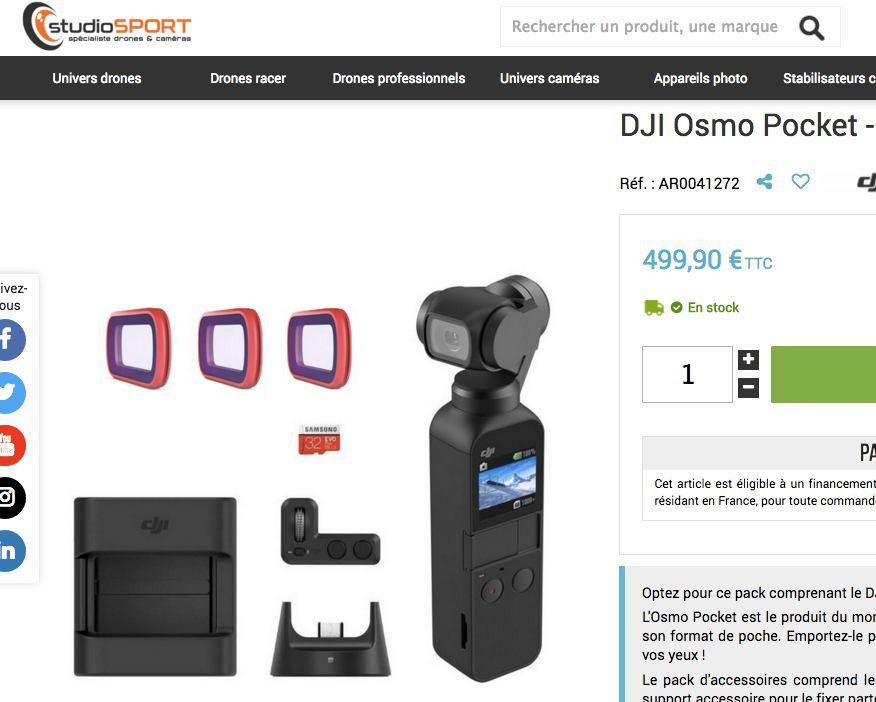Click the green add-to-cart button
Image resolution: width=876 pixels, height=702 pixels.
click(823, 374)
